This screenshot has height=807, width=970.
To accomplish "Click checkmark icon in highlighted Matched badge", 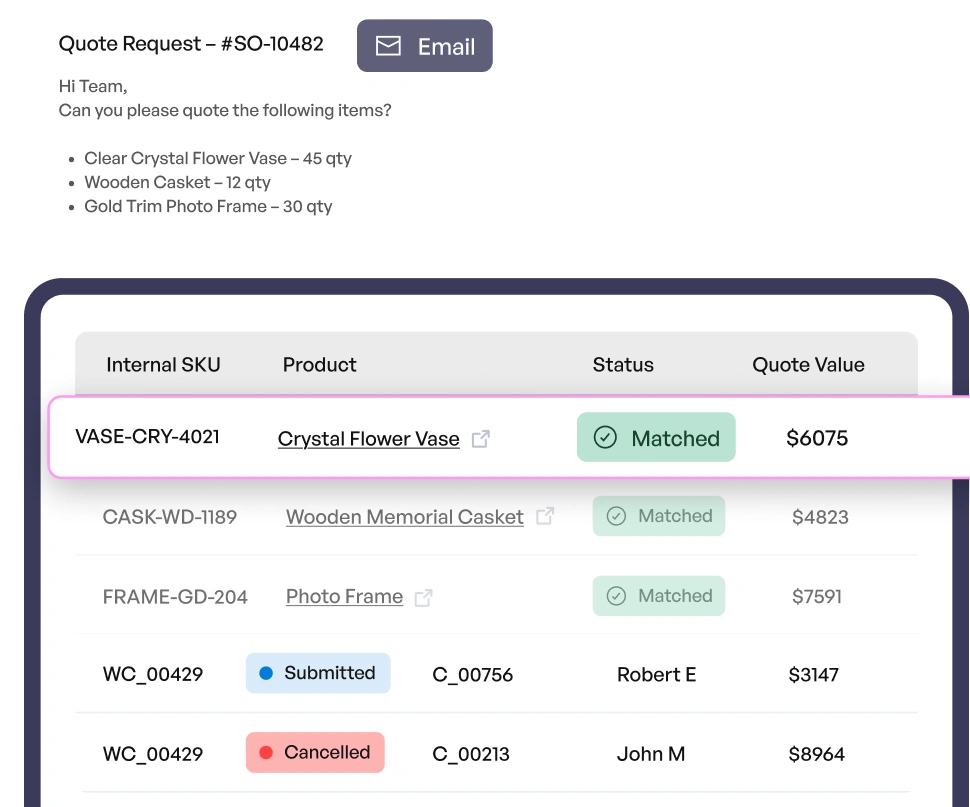I will [x=605, y=437].
